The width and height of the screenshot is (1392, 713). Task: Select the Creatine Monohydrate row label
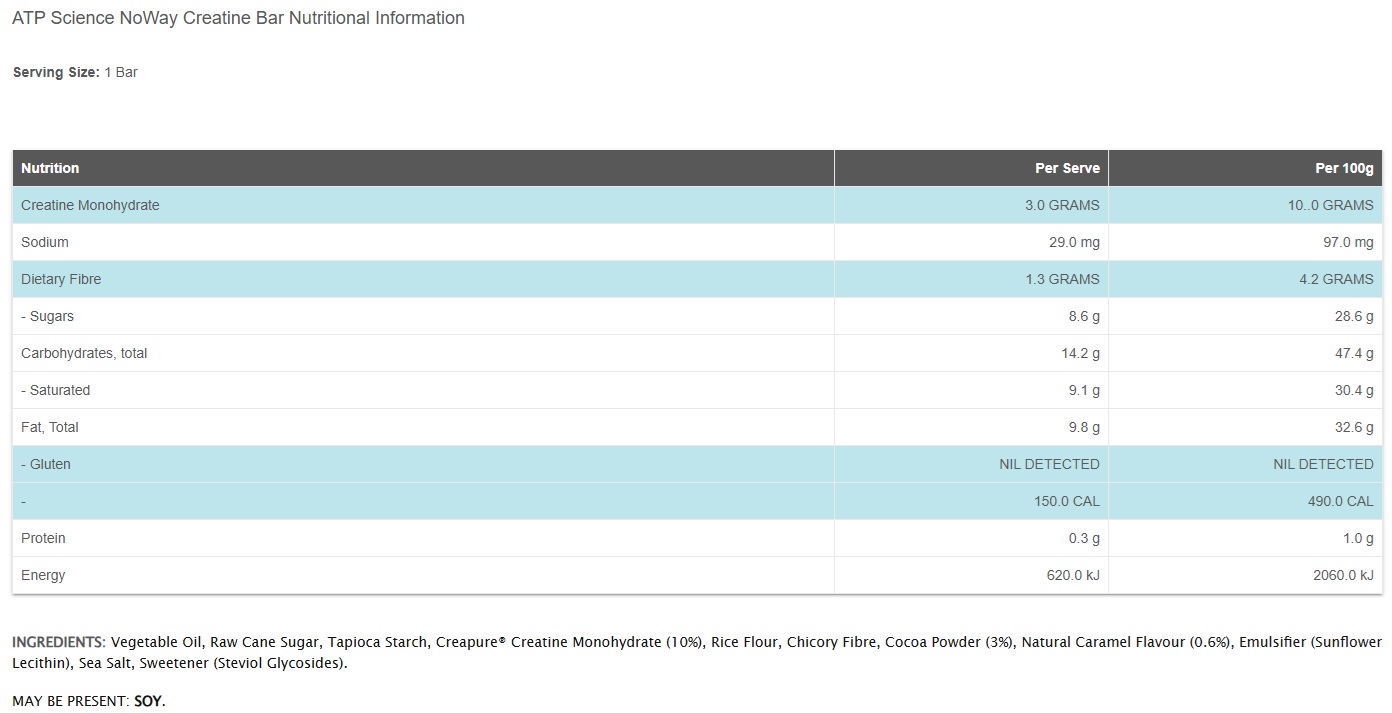point(90,205)
